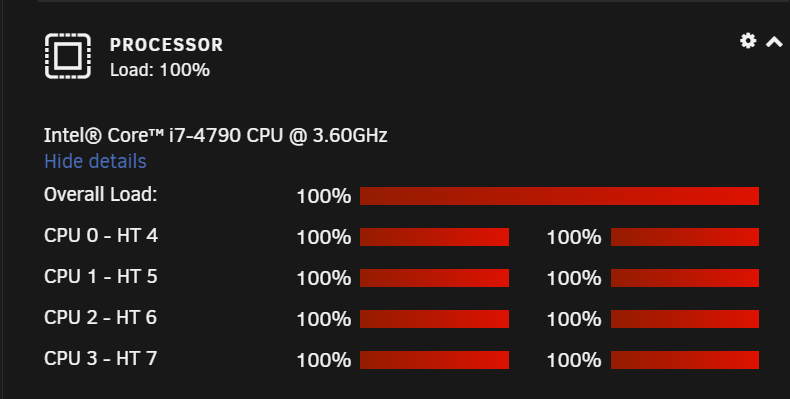Click the PROCESSOR section title
The width and height of the screenshot is (790, 399).
(x=166, y=45)
